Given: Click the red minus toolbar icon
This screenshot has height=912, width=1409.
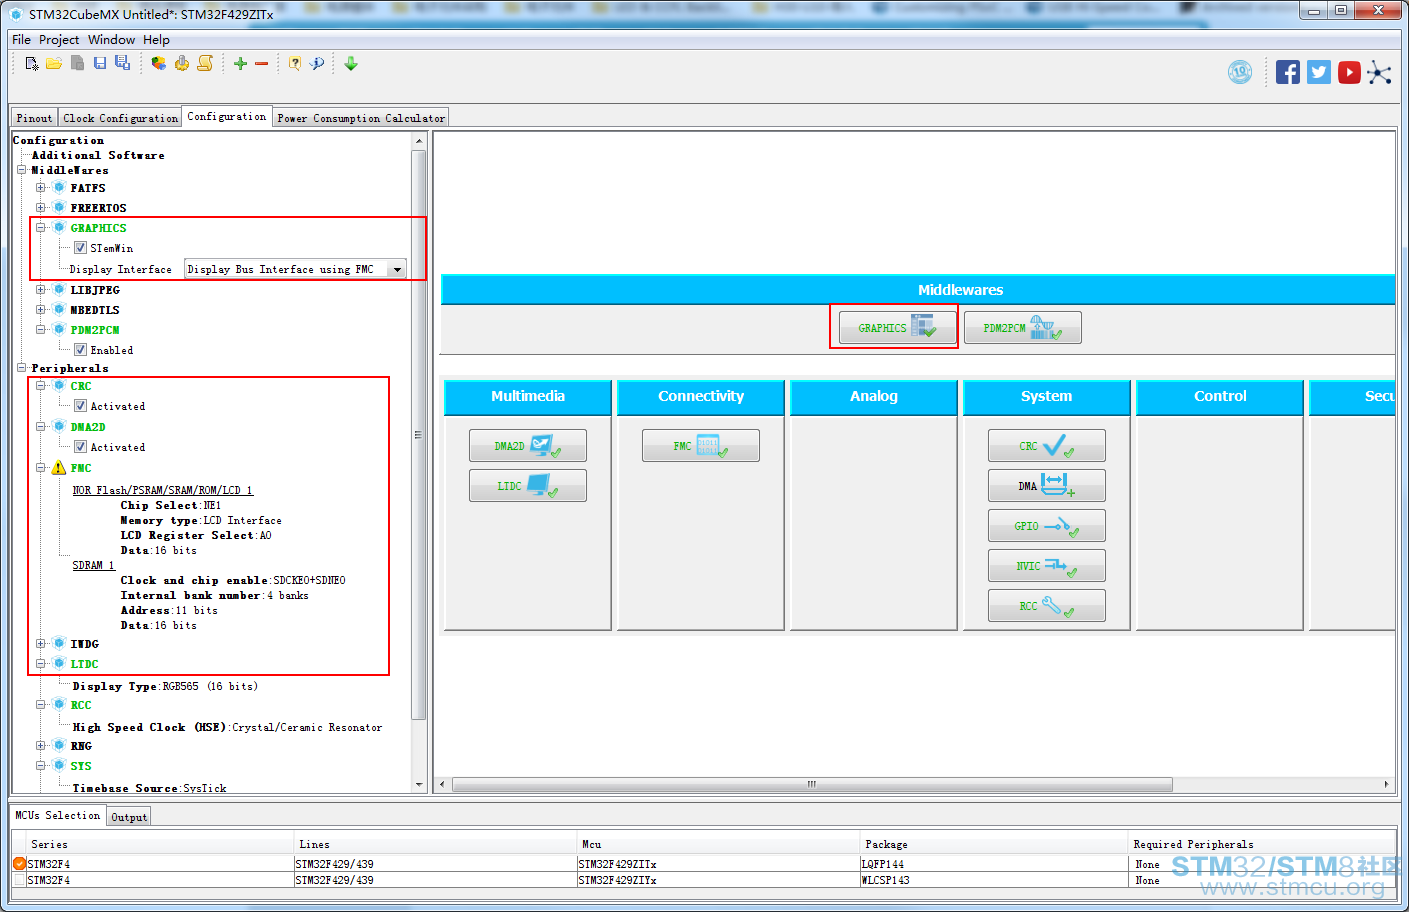Looking at the screenshot, I should click(x=262, y=64).
